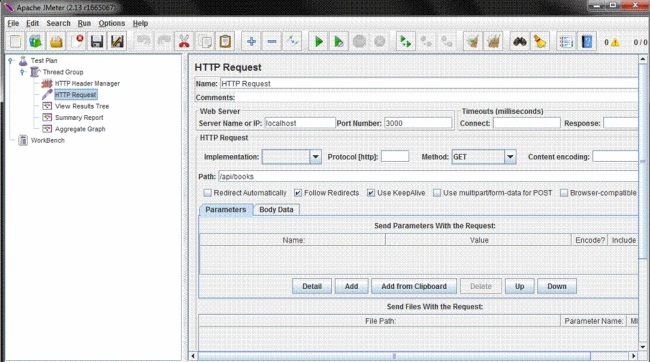The width and height of the screenshot is (650, 362).
Task: Open the Edit menu
Action: tap(32, 23)
